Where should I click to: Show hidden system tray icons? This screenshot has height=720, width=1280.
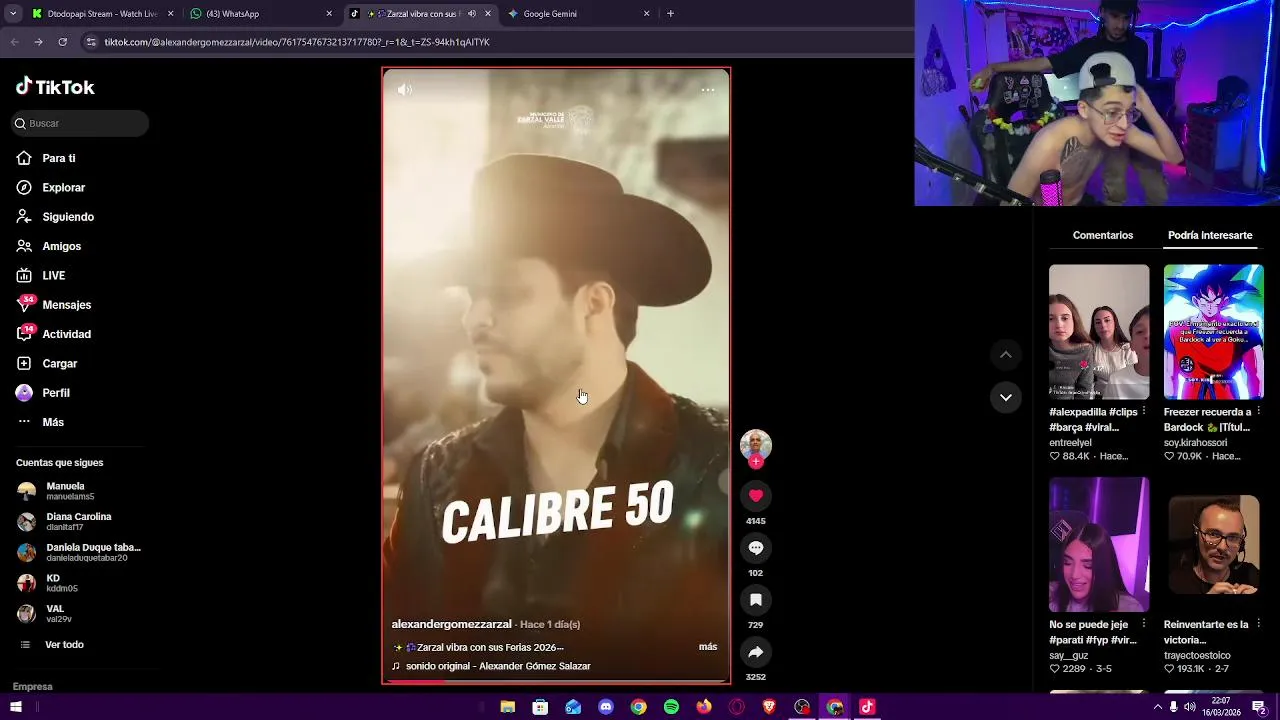[1158, 707]
